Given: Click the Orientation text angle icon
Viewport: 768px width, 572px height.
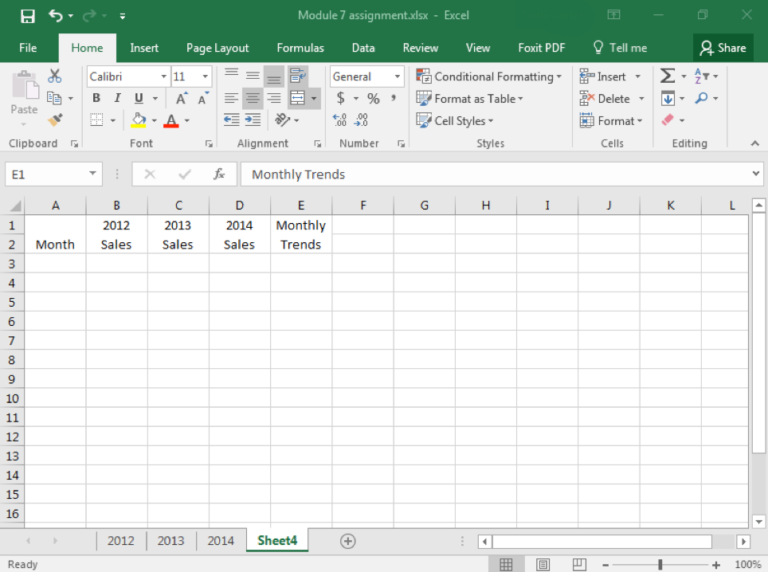Looking at the screenshot, I should click(282, 120).
